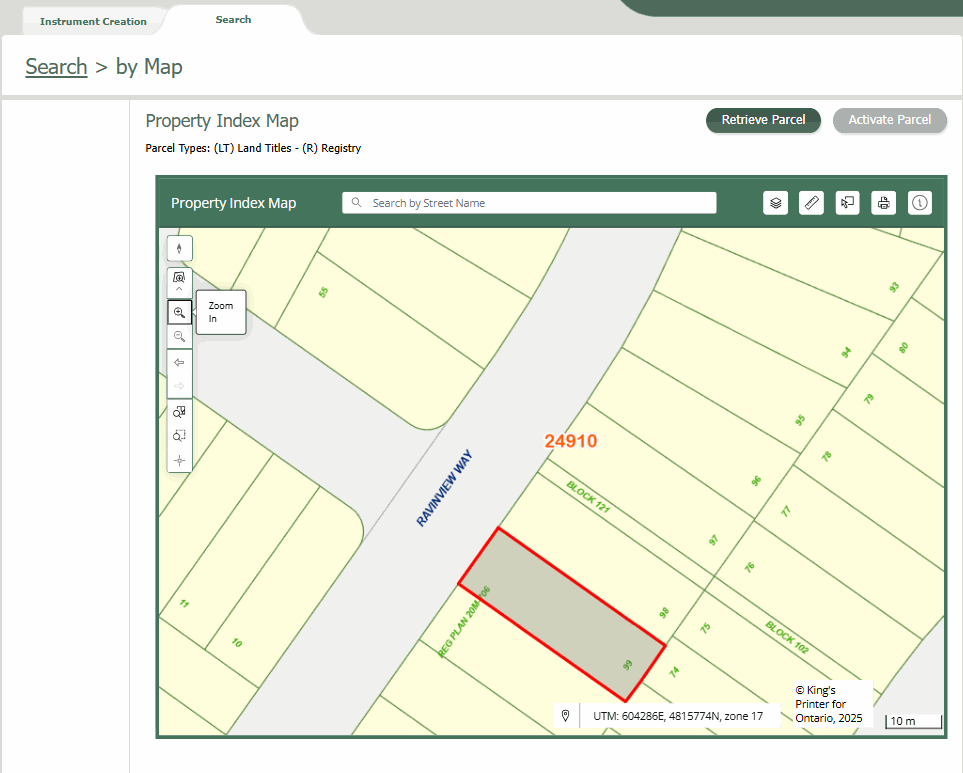Click parcel label 98

tap(664, 612)
